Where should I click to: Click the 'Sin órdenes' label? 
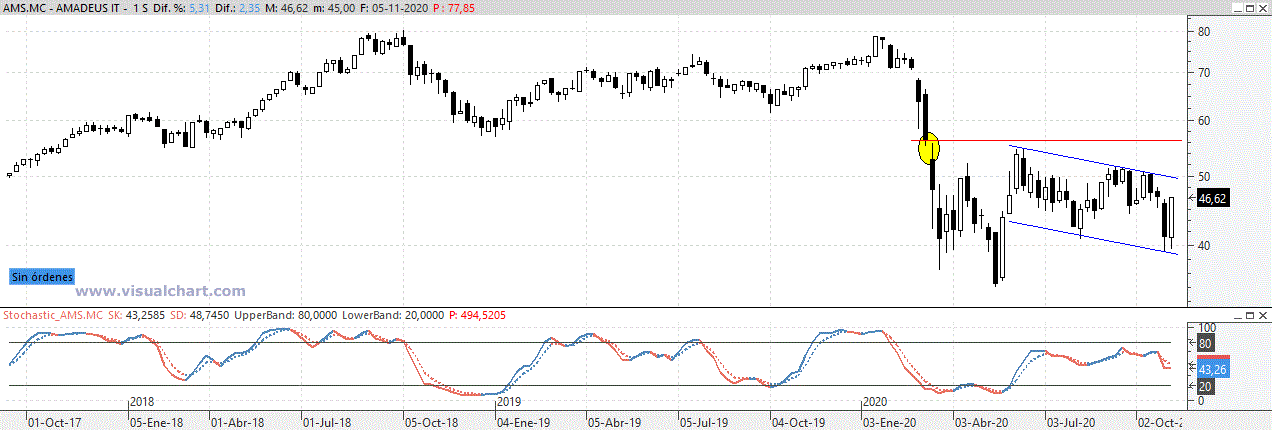click(x=42, y=276)
